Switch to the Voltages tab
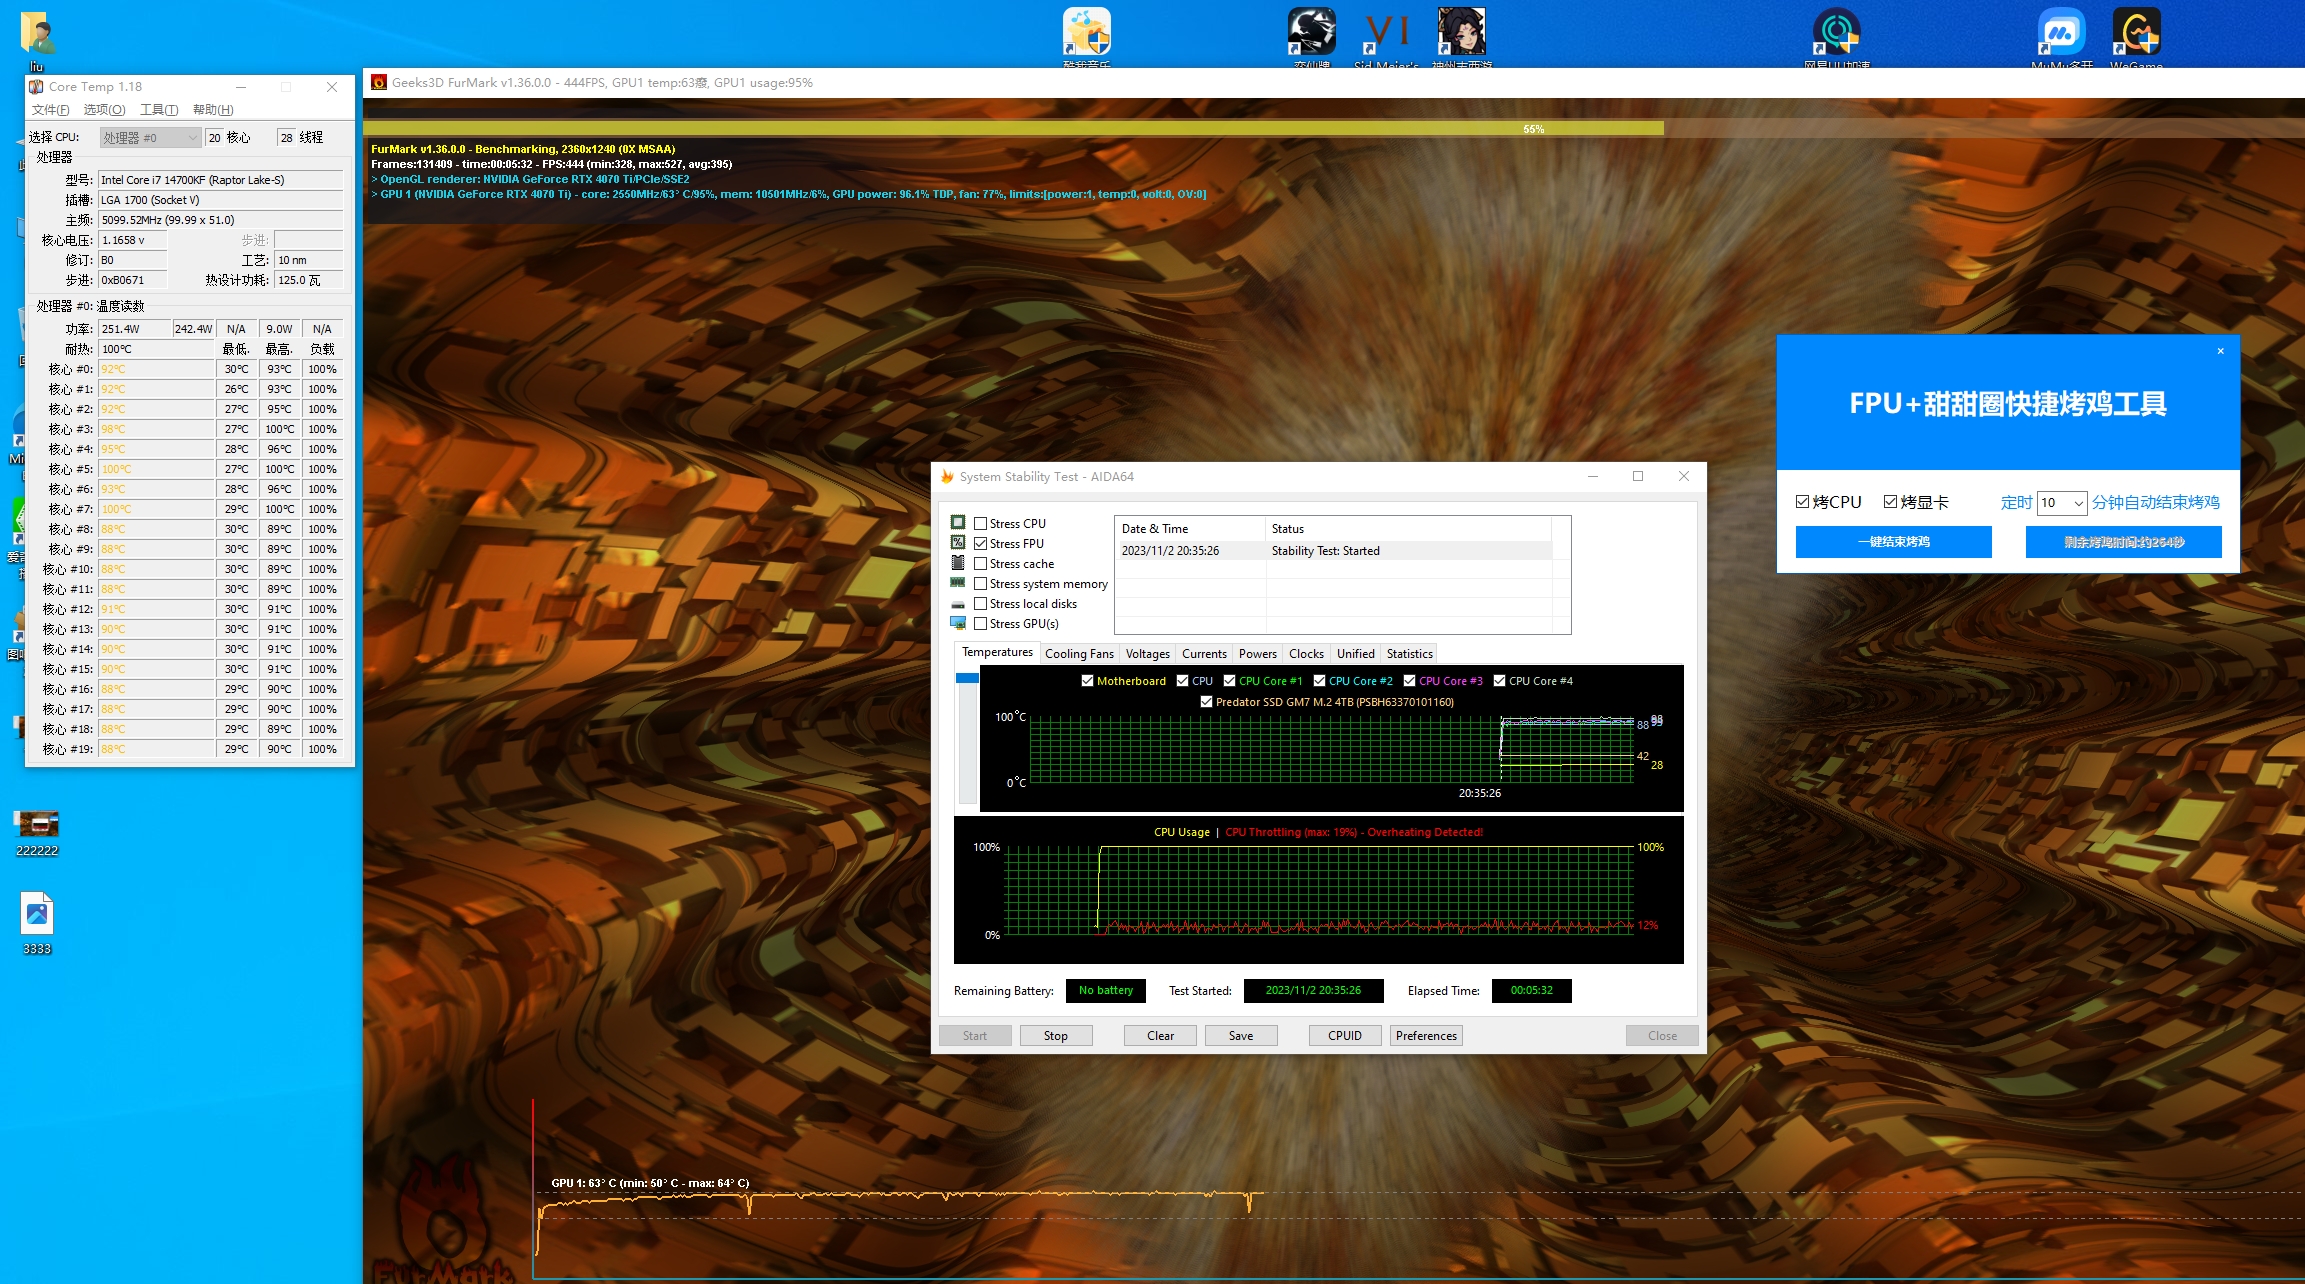 tap(1147, 653)
